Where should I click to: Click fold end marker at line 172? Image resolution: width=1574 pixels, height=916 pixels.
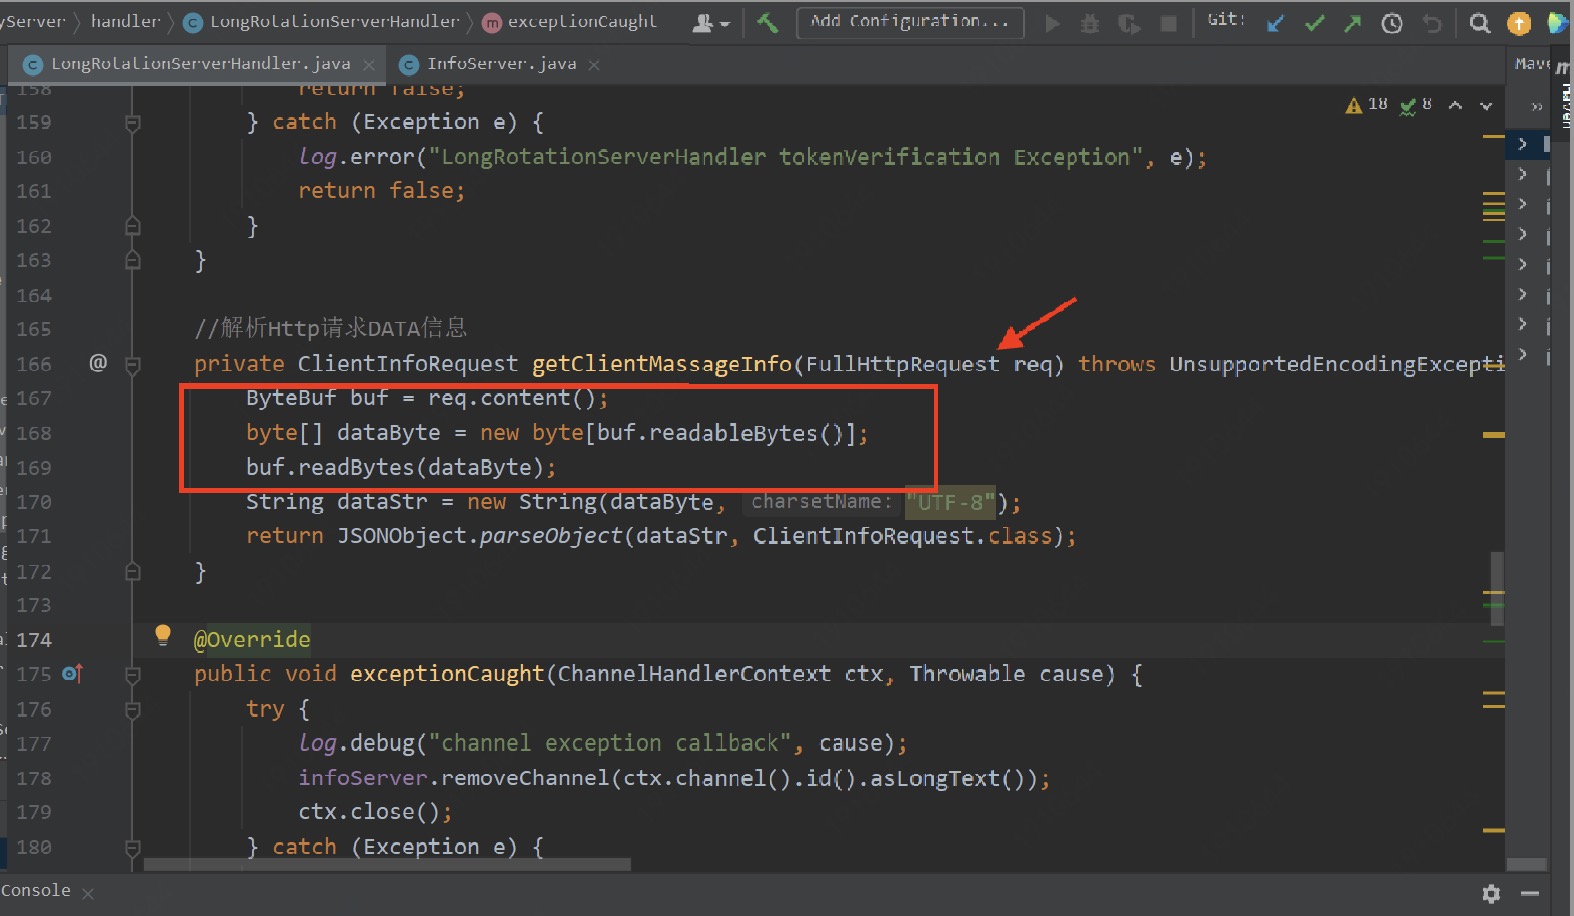click(132, 572)
